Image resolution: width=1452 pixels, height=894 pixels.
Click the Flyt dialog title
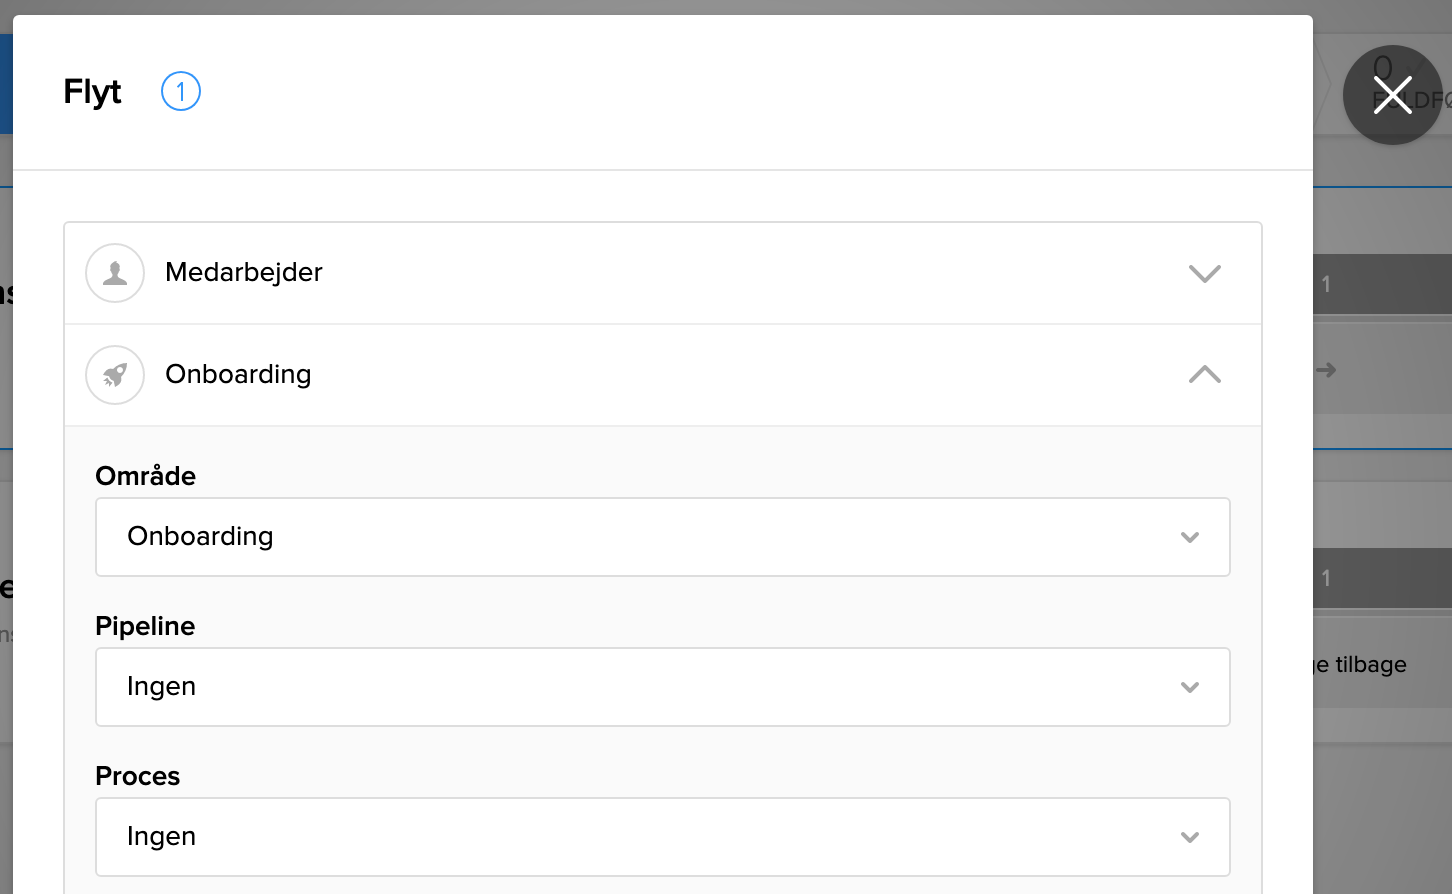92,92
